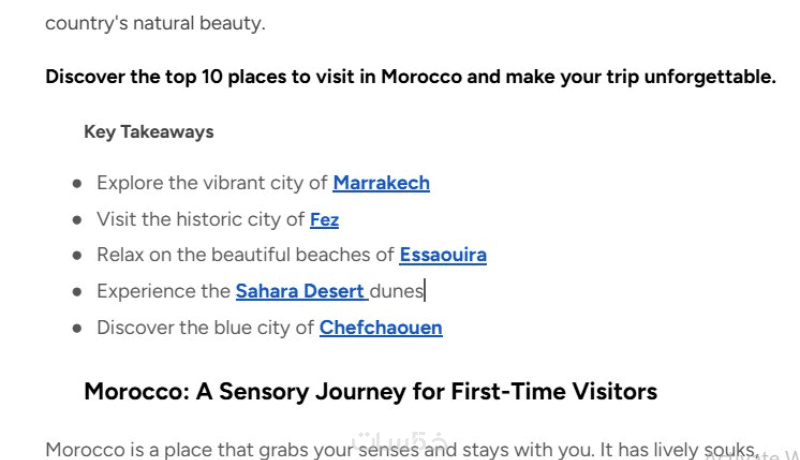The image size is (800, 460).
Task: Visit the Chefchaouen hyperlink
Action: click(x=380, y=327)
